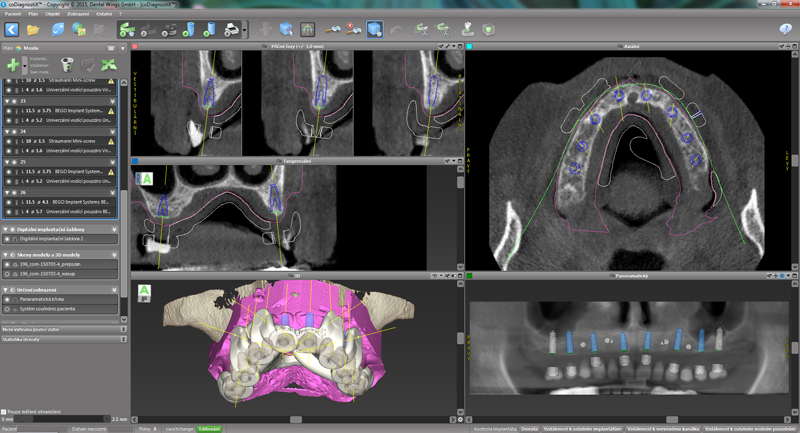This screenshot has width=800, height=433.
Task: Click the green 'Uvolnění' status button
Action: (x=210, y=428)
